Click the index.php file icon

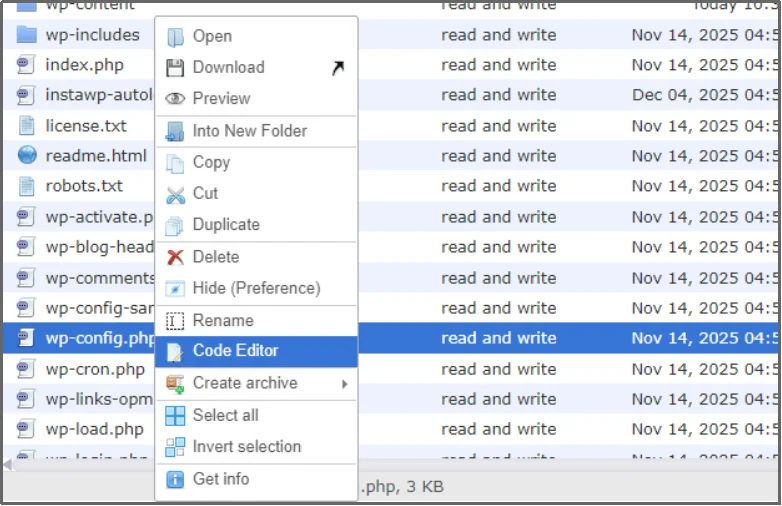pyautogui.click(x=26, y=65)
